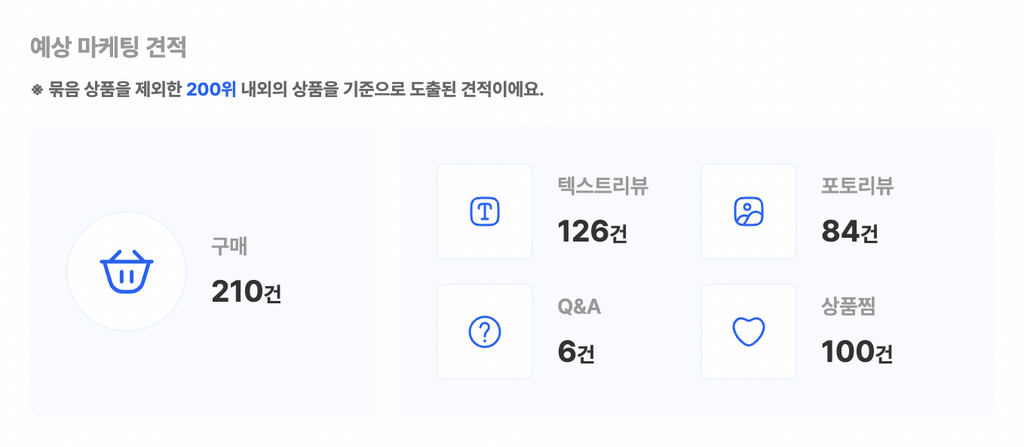Click the 포토리뷰 label
Image resolution: width=1024 pixels, height=447 pixels.
point(857,186)
